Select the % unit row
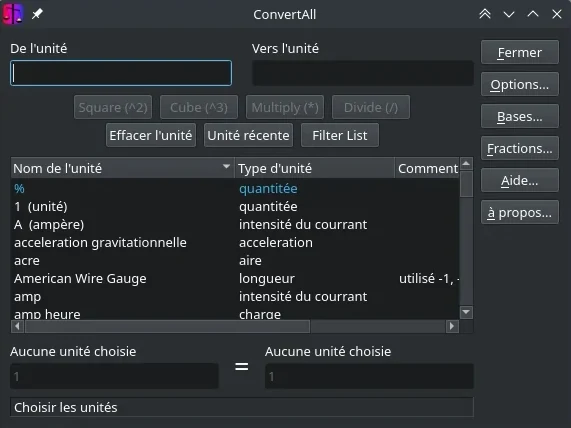 pos(235,189)
